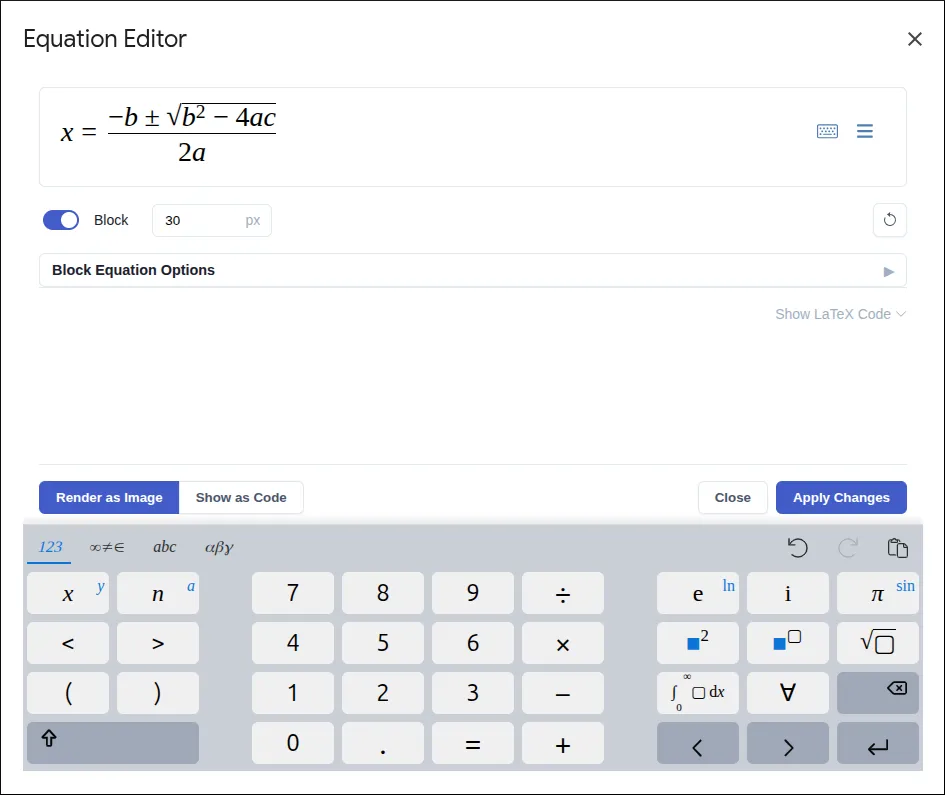Viewport: 945px width, 795px height.
Task: Switch to the ∞≠∈ symbols tab
Action: click(x=107, y=547)
